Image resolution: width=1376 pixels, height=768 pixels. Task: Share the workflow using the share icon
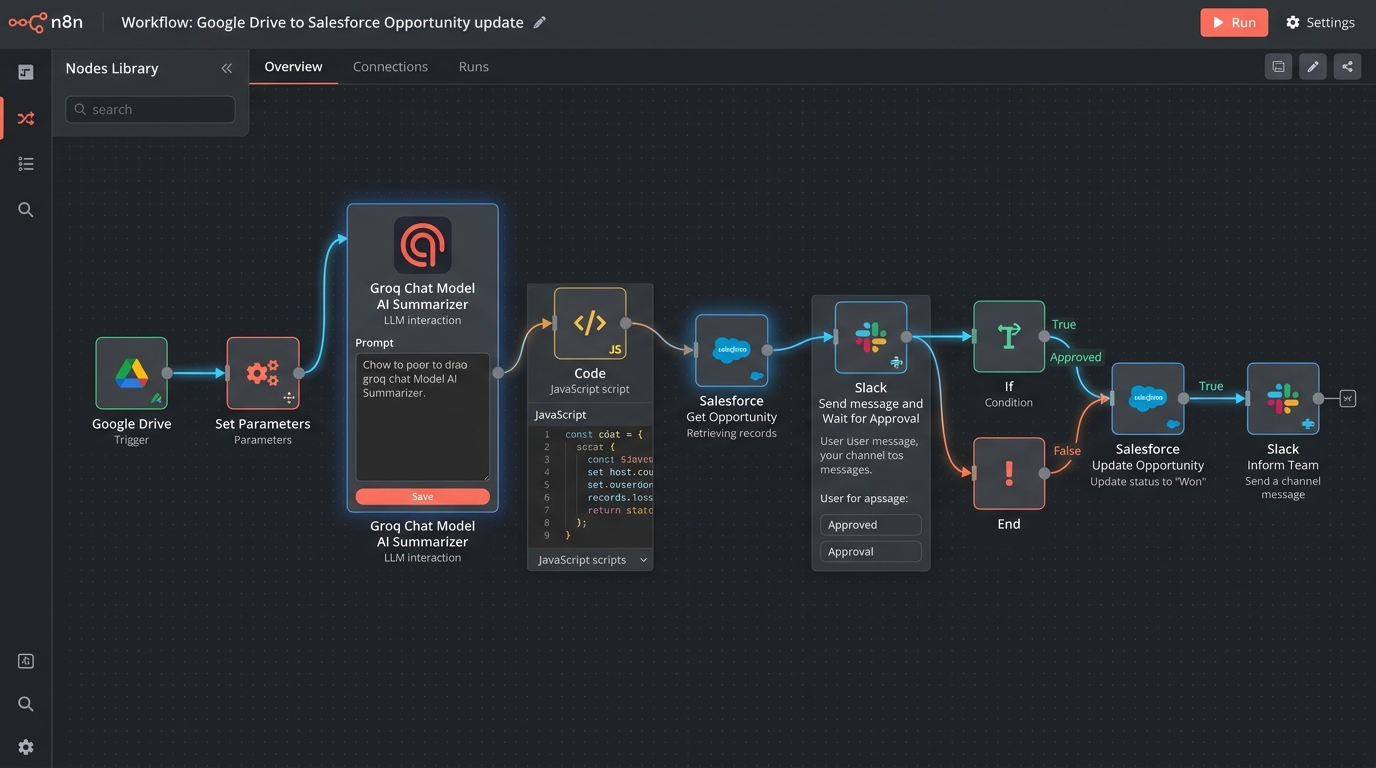(1348, 67)
